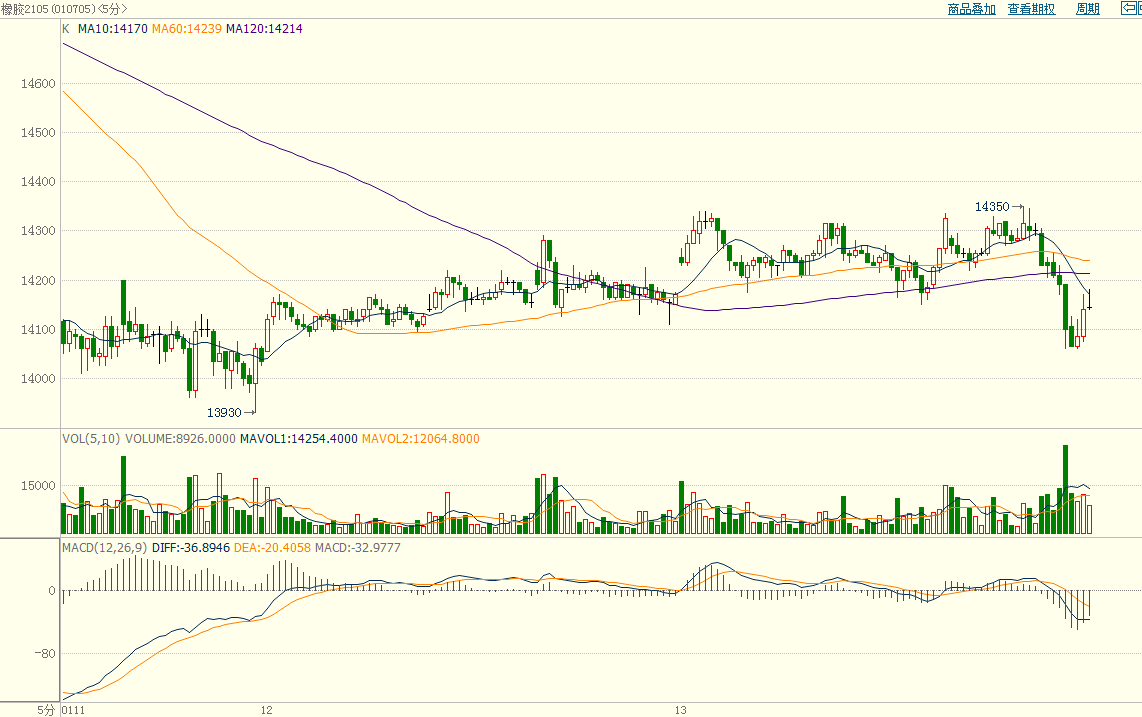1142x717 pixels.
Task: Click the orange MAVOL2:12064.8000 label
Action: 420,438
